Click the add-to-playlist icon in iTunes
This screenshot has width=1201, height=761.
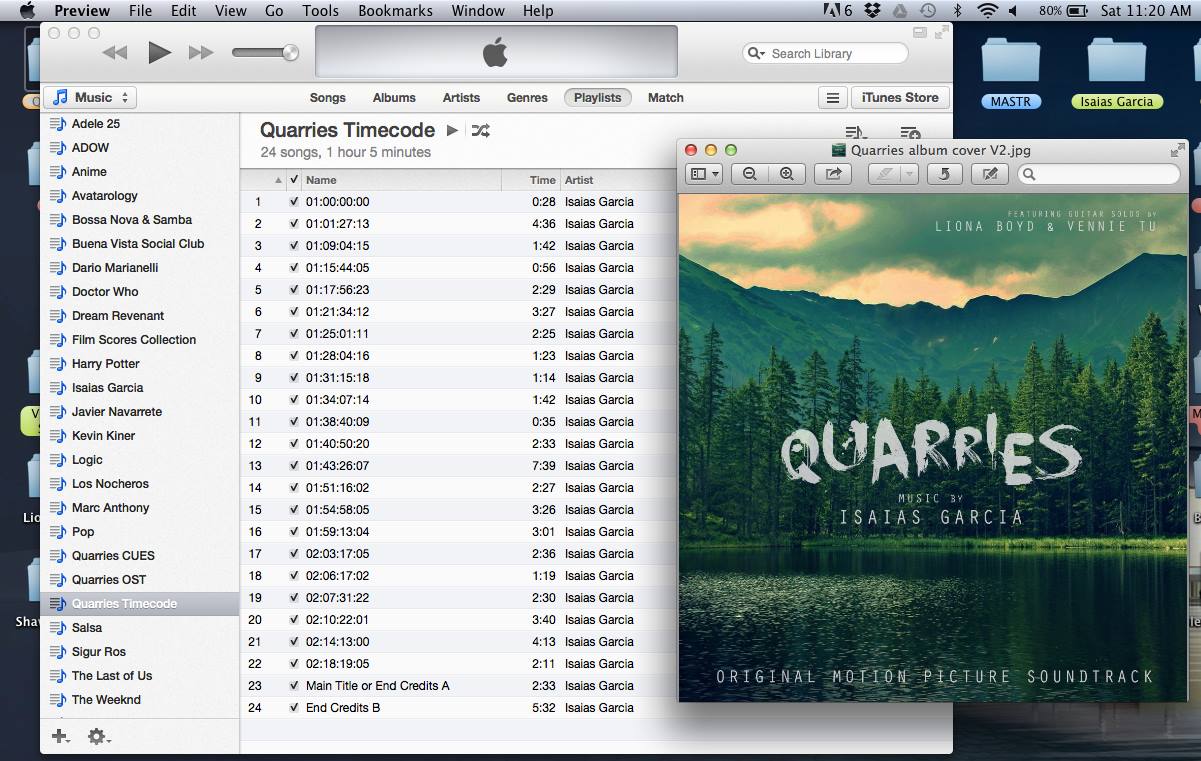pyautogui.click(x=909, y=133)
